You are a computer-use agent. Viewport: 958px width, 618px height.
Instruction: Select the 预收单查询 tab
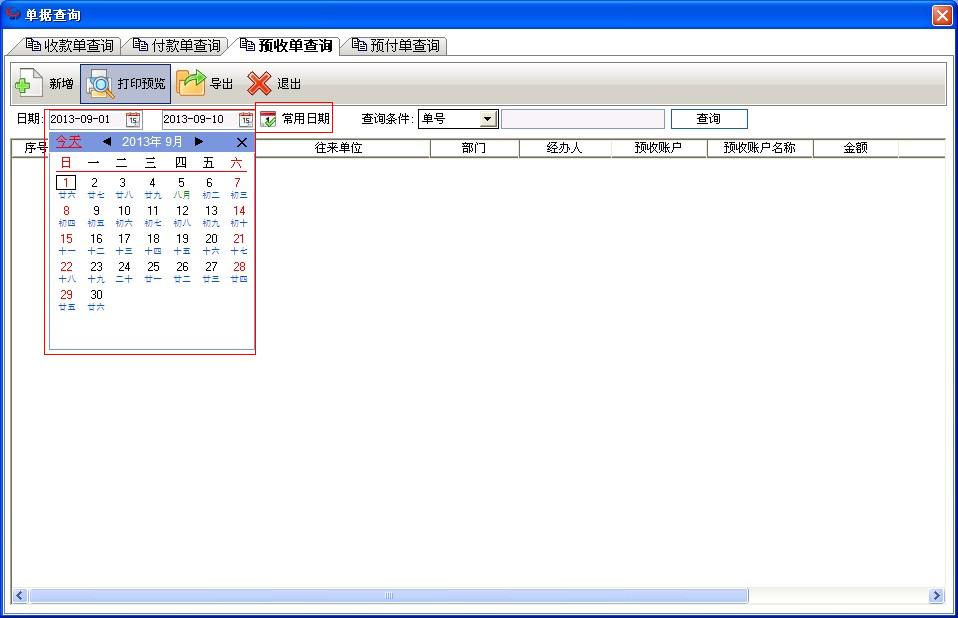pos(287,46)
